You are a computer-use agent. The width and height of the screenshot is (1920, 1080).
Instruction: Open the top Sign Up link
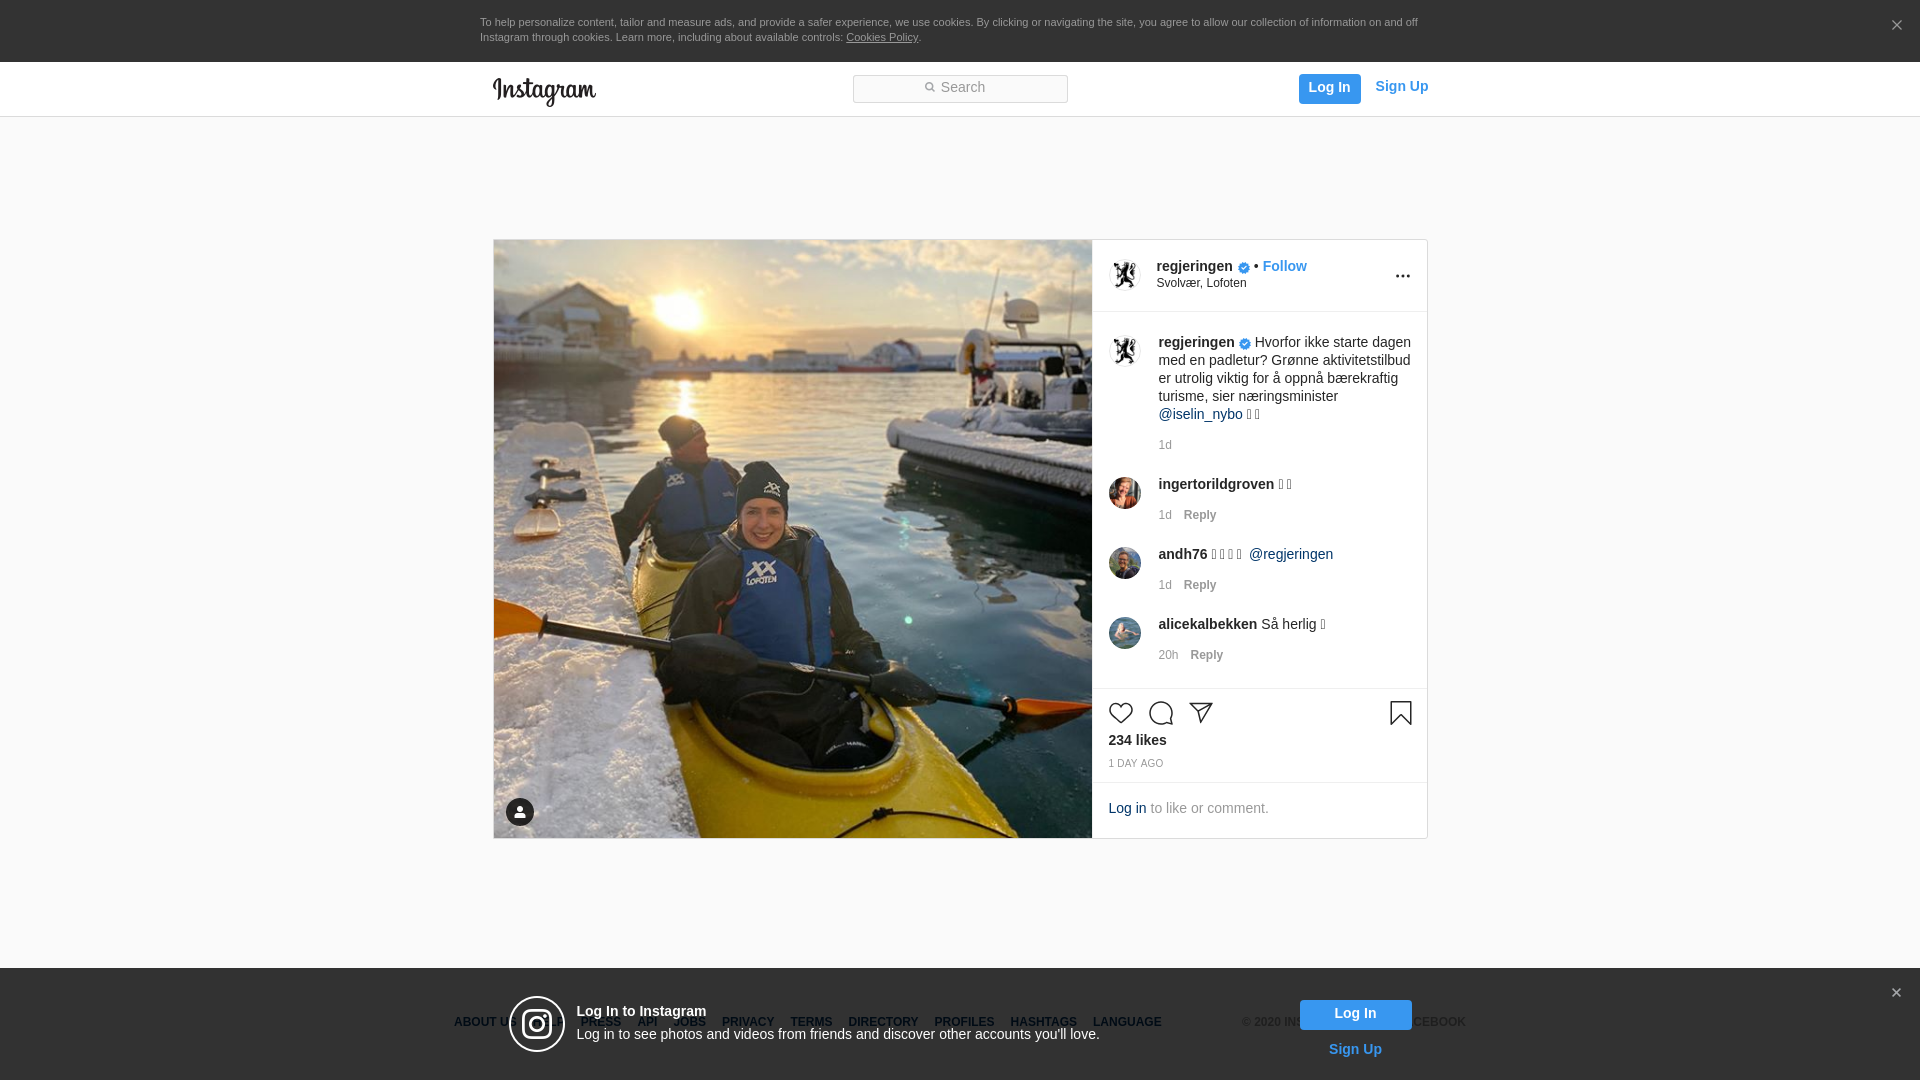click(x=1401, y=87)
